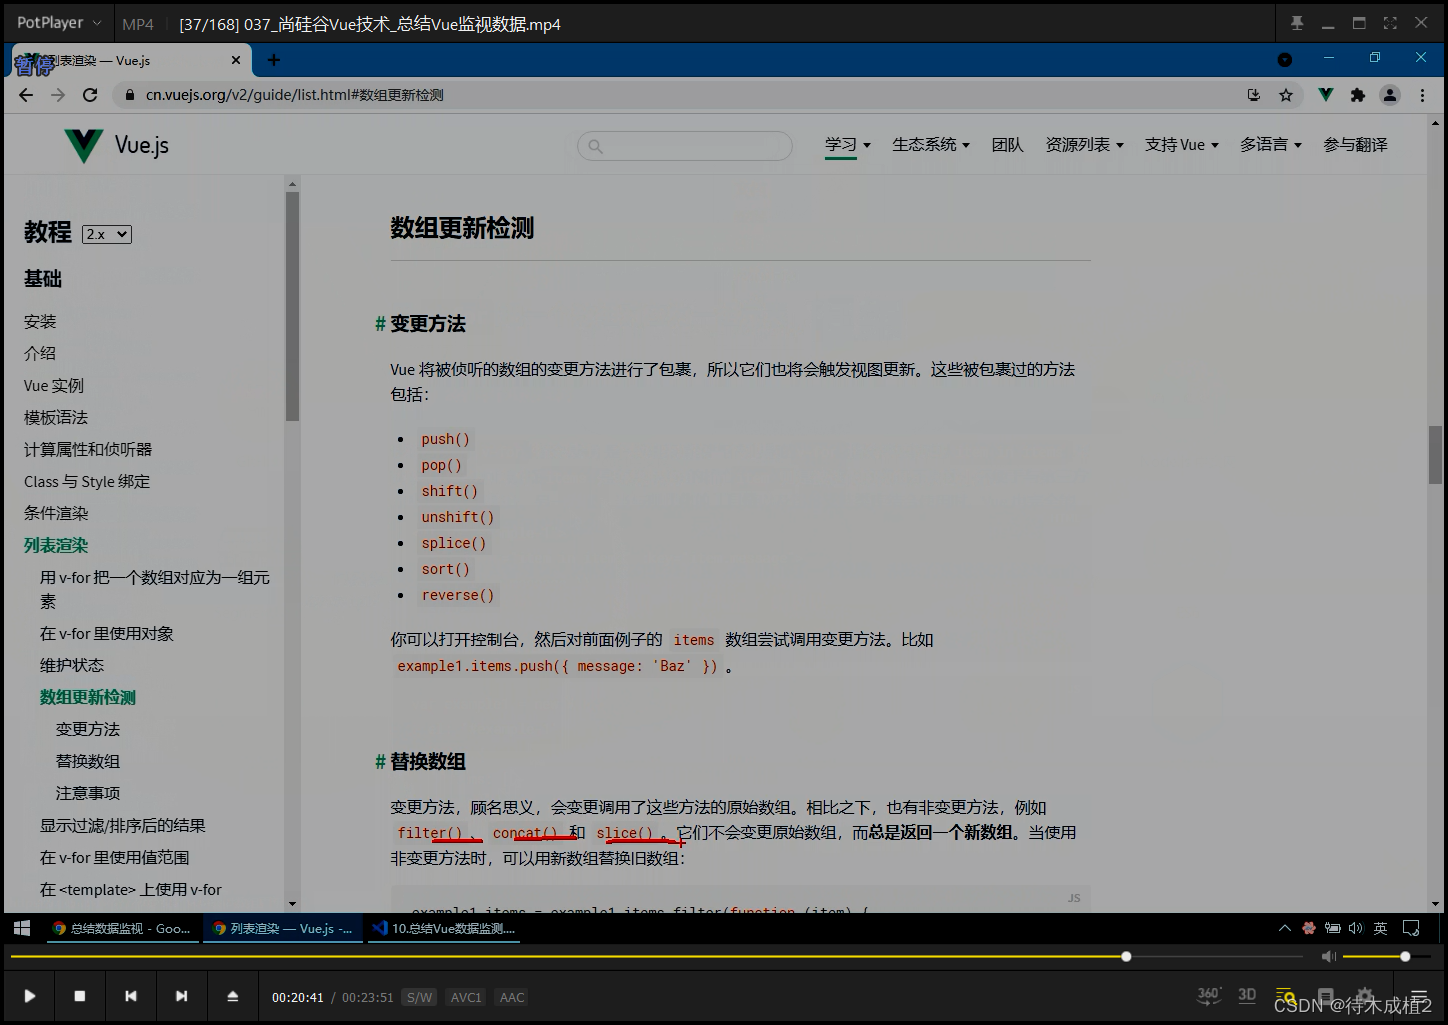
Task: Open the 2.x version selector
Action: [x=107, y=234]
